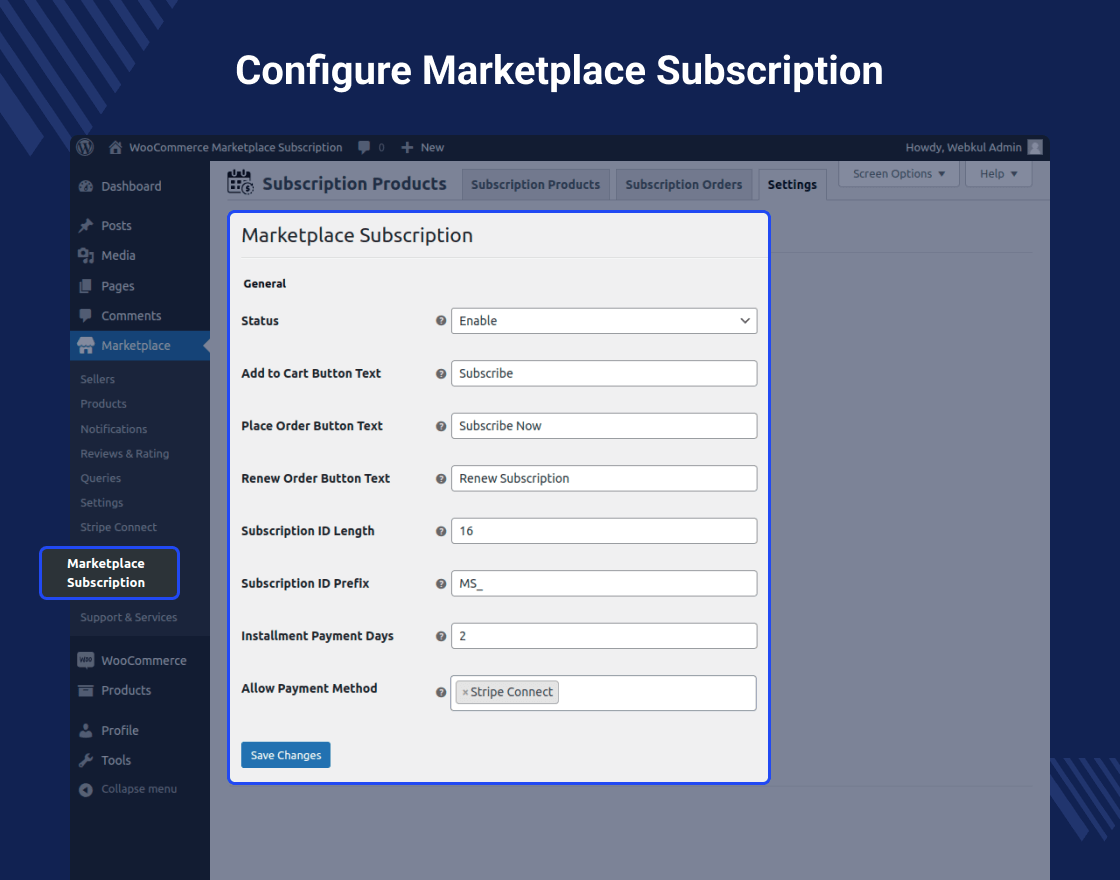This screenshot has width=1120, height=880.
Task: Click the WordPress logo icon
Action: pyautogui.click(x=86, y=147)
